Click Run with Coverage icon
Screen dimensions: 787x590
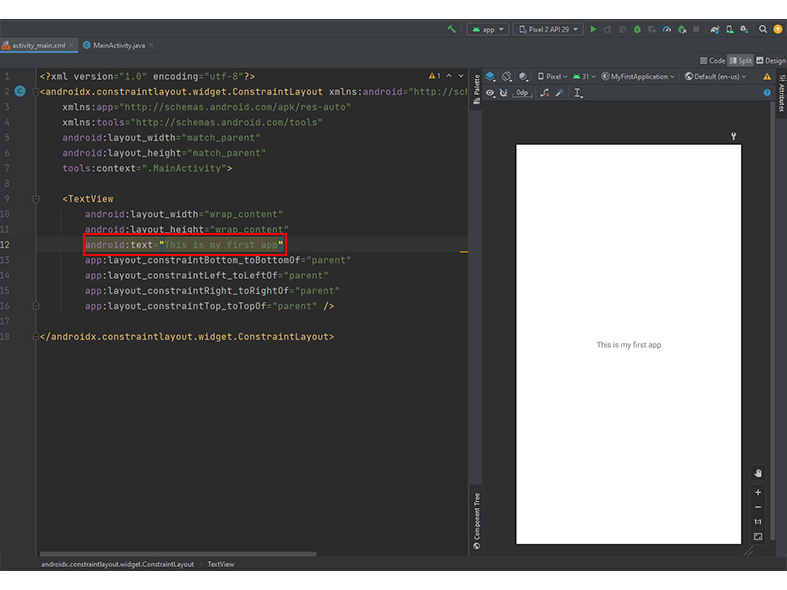pyautogui.click(x=651, y=30)
